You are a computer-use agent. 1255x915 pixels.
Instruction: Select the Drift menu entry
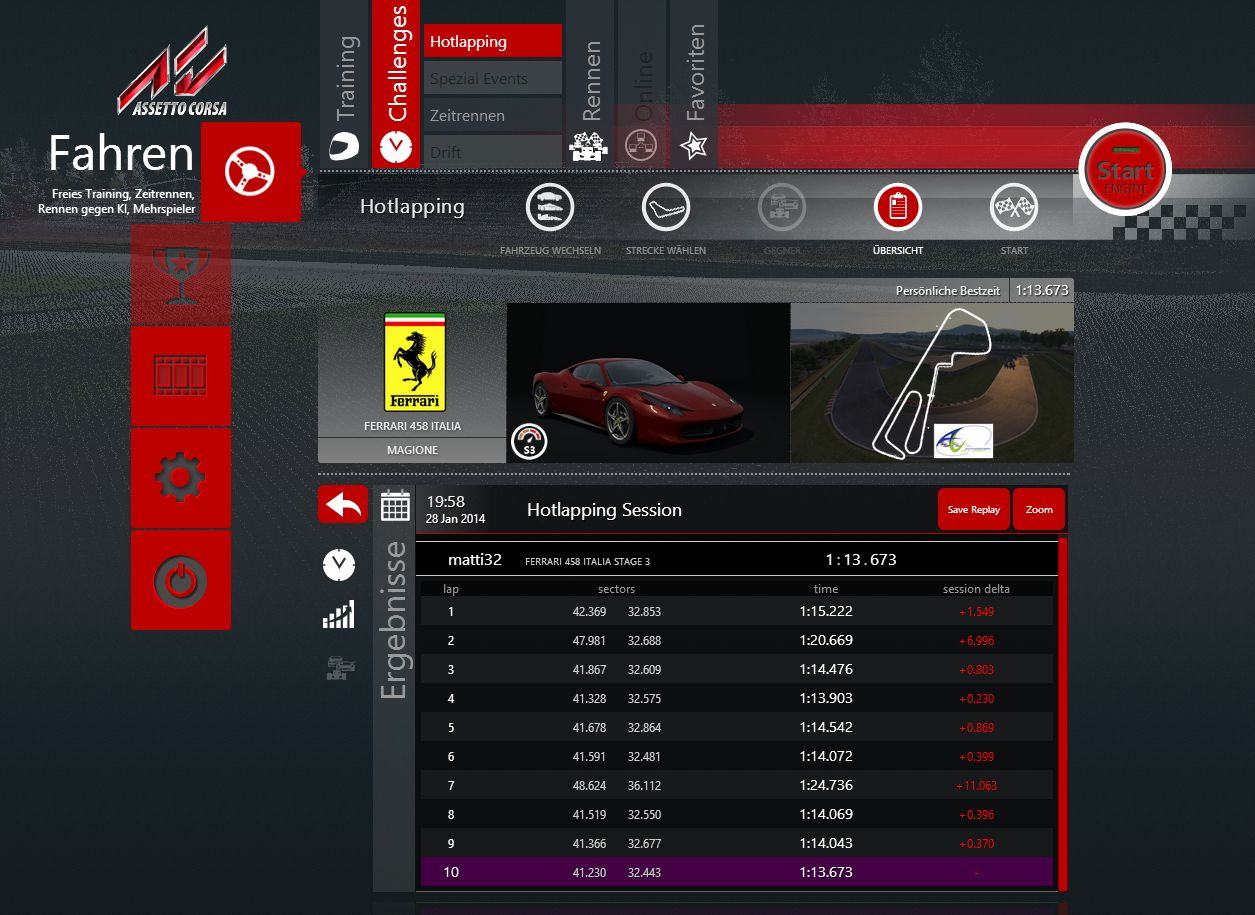click(493, 151)
